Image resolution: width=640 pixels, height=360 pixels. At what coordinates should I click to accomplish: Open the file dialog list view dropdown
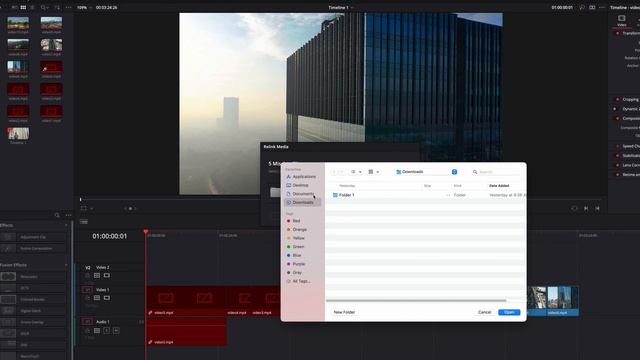coord(356,172)
